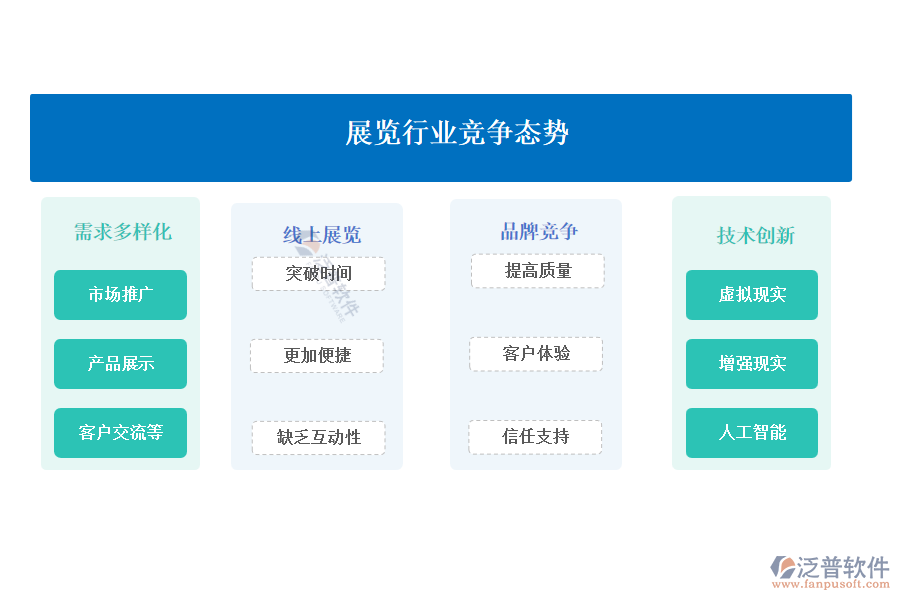Click the 信任支持 box
The width and height of the screenshot is (900, 600).
535,437
